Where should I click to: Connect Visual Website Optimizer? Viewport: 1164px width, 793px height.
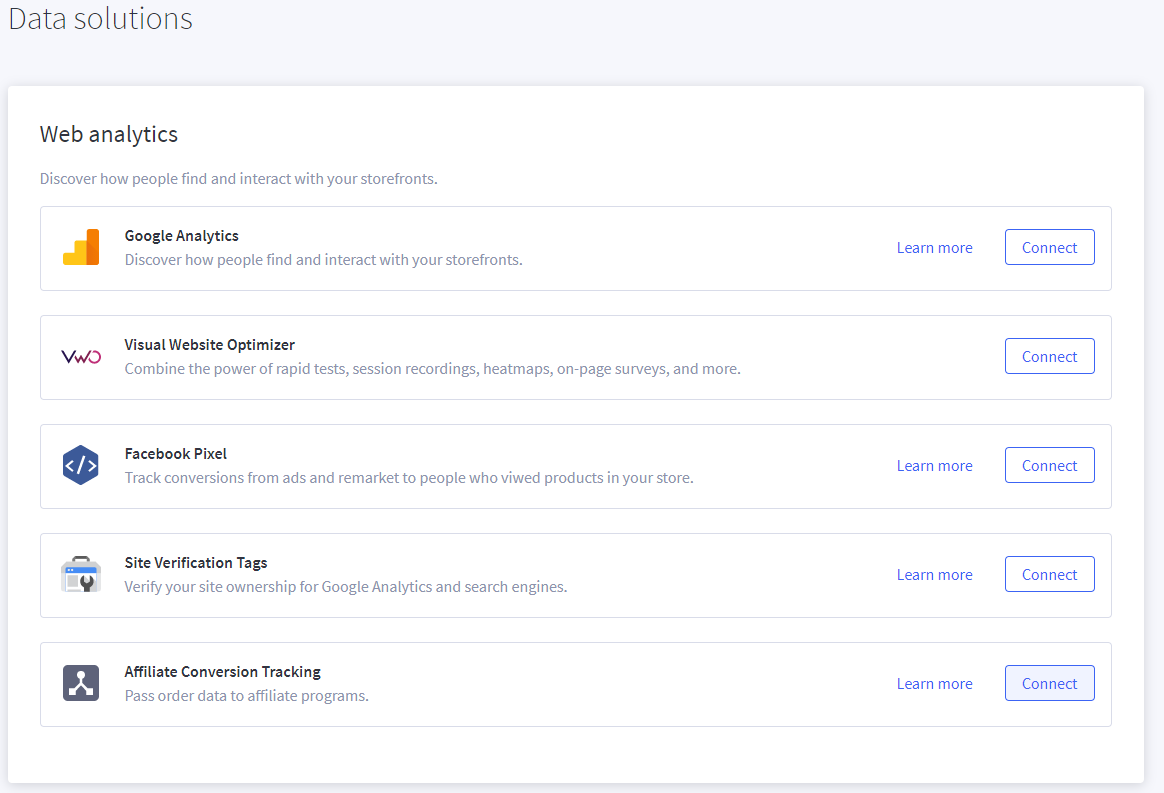point(1049,357)
